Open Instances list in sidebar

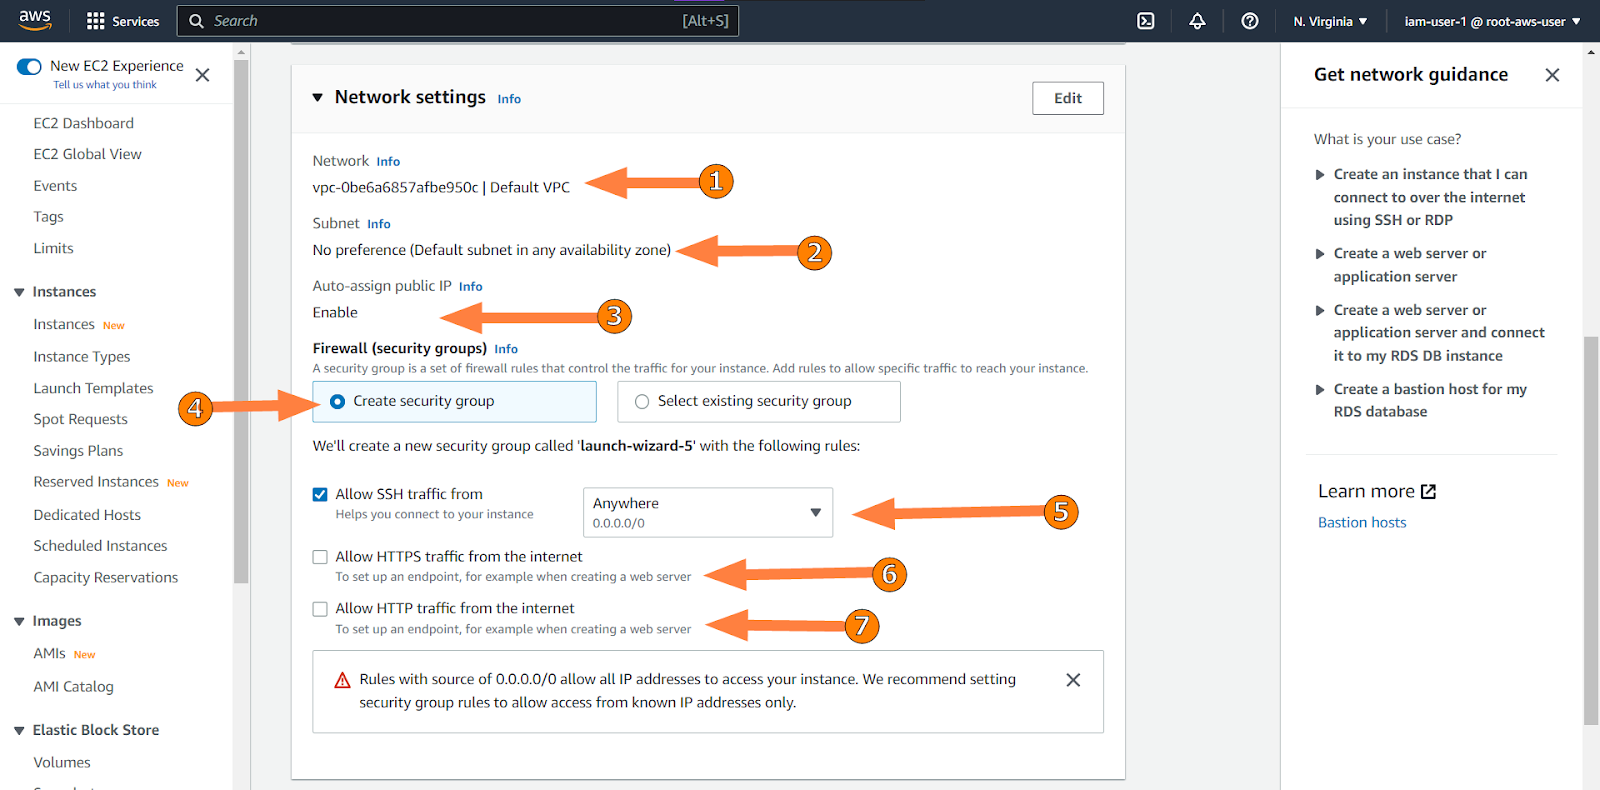[64, 324]
